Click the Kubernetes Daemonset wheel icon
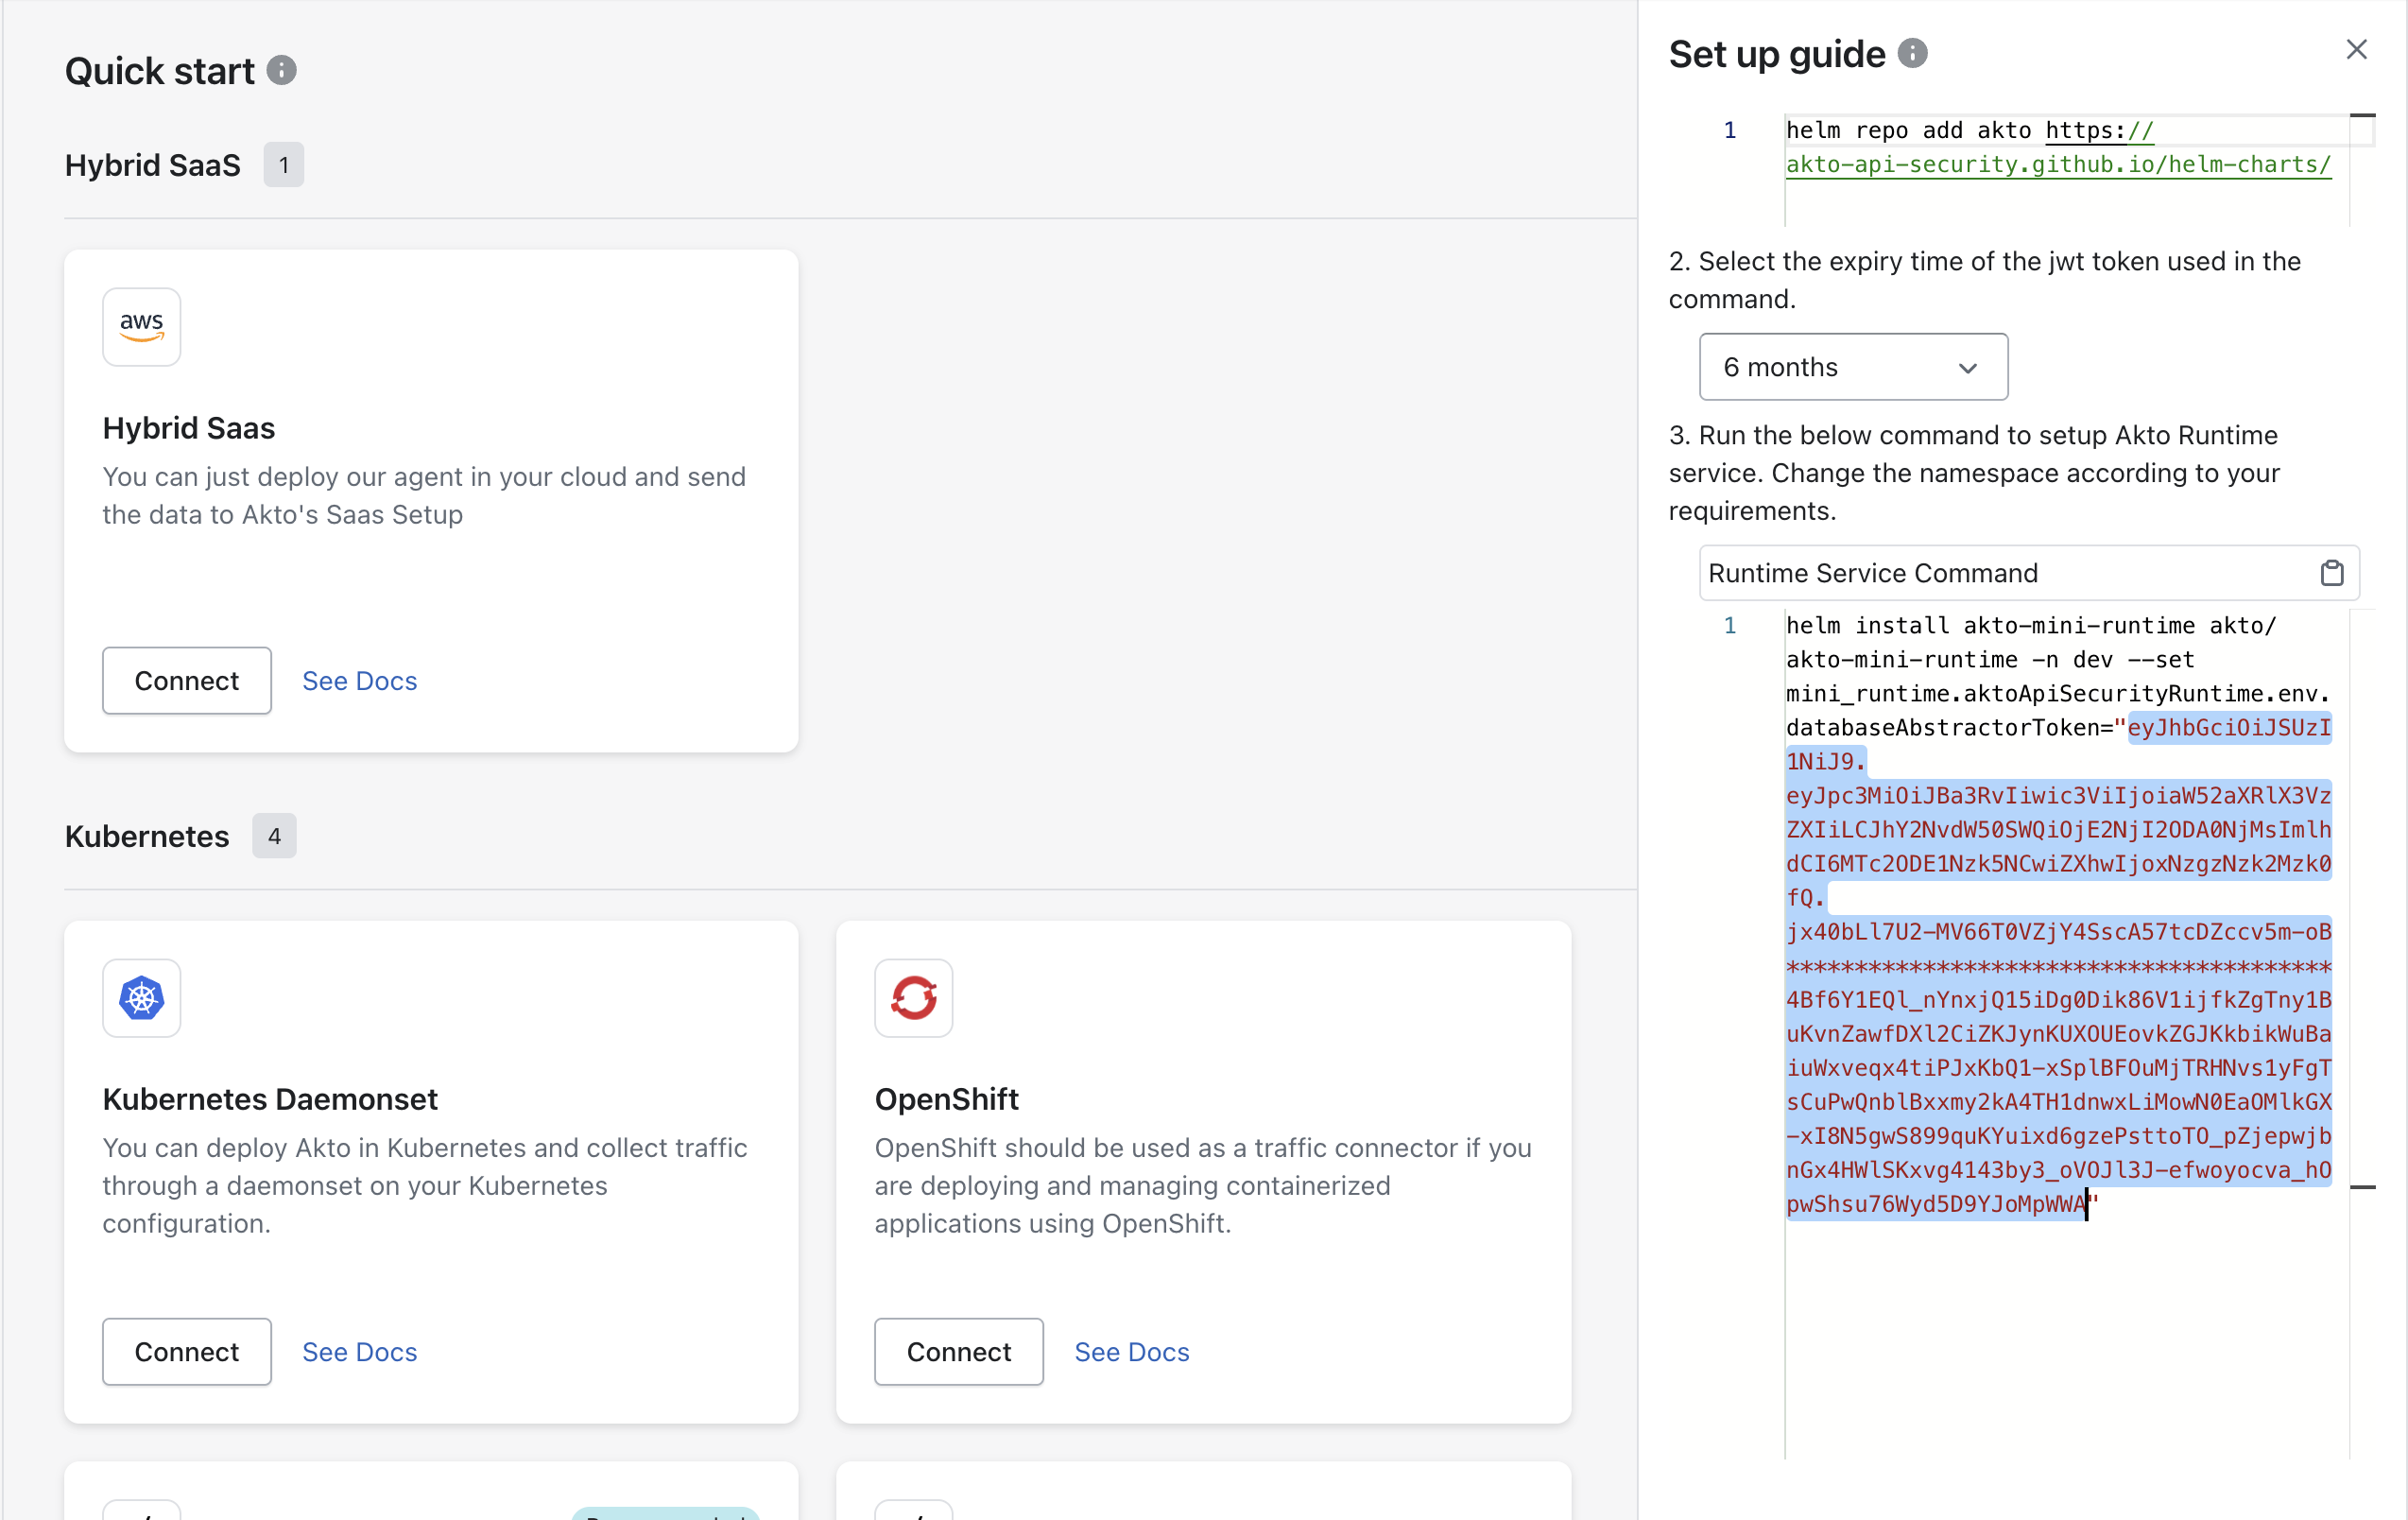This screenshot has width=2408, height=1520. point(141,998)
